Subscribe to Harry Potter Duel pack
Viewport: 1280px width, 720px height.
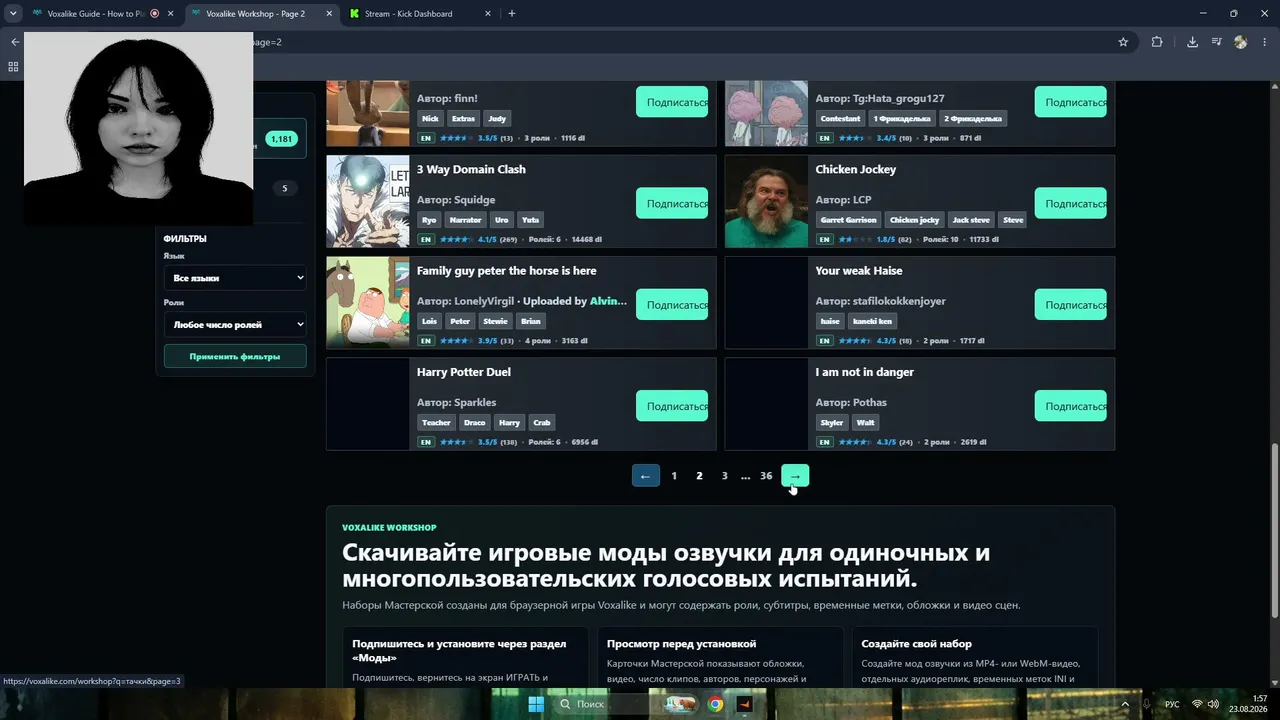coord(672,406)
